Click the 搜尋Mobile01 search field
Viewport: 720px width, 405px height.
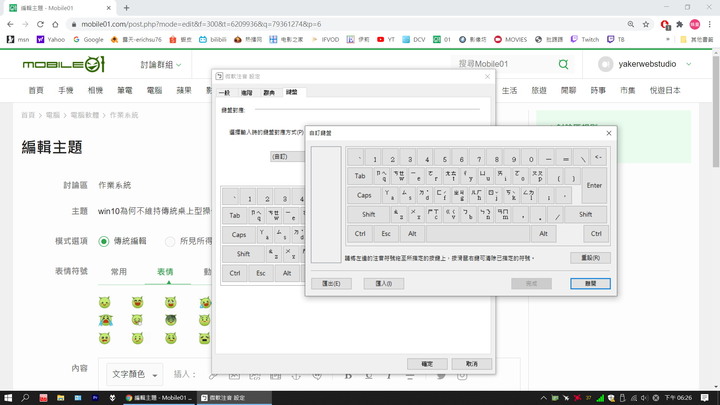[x=505, y=64]
